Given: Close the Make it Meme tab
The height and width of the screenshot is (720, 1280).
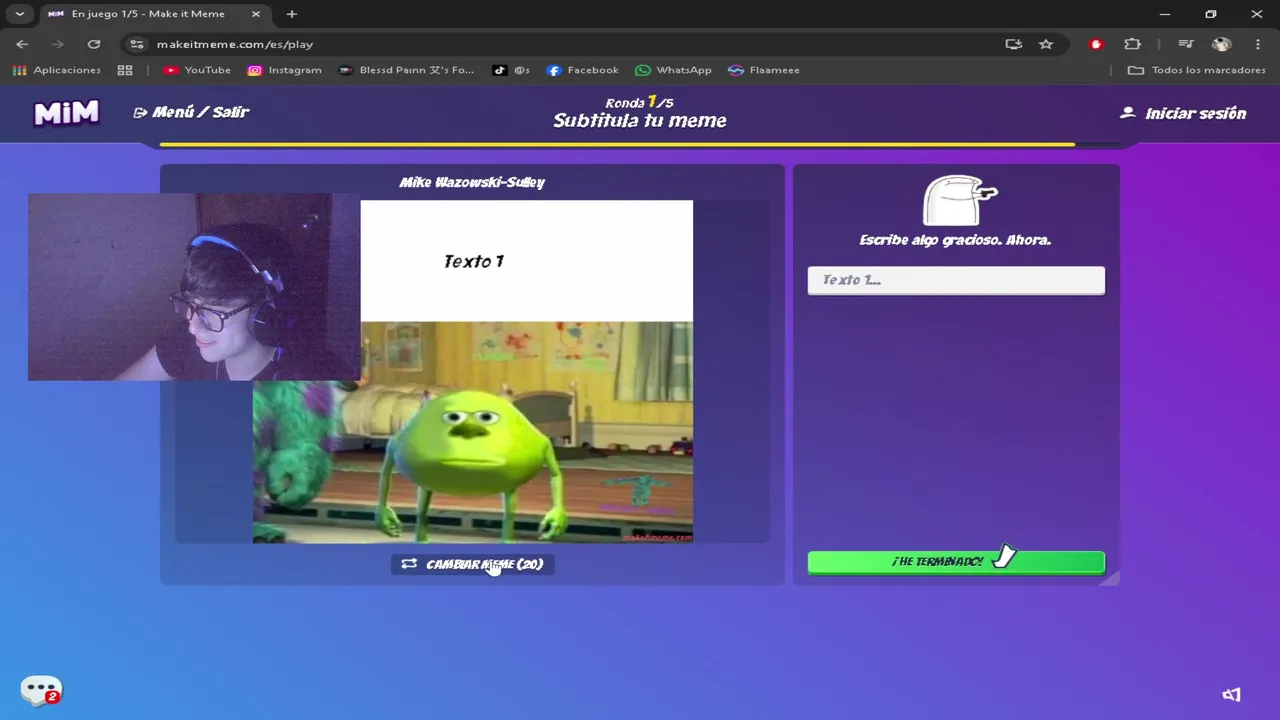Looking at the screenshot, I should pos(255,14).
